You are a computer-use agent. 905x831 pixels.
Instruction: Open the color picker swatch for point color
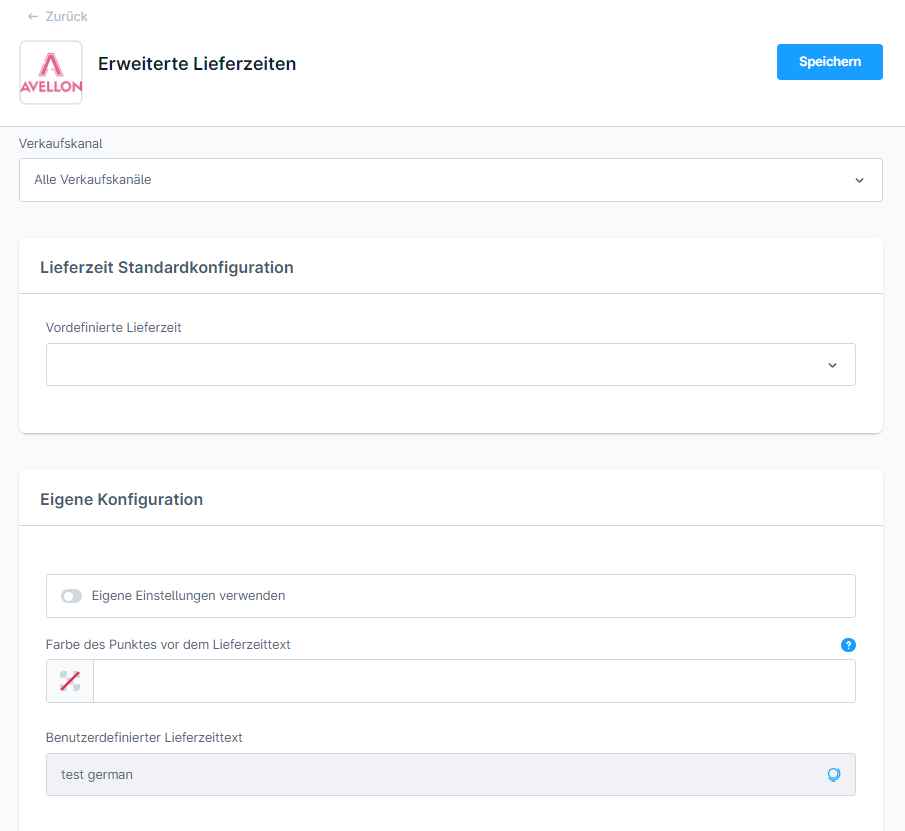[x=70, y=681]
